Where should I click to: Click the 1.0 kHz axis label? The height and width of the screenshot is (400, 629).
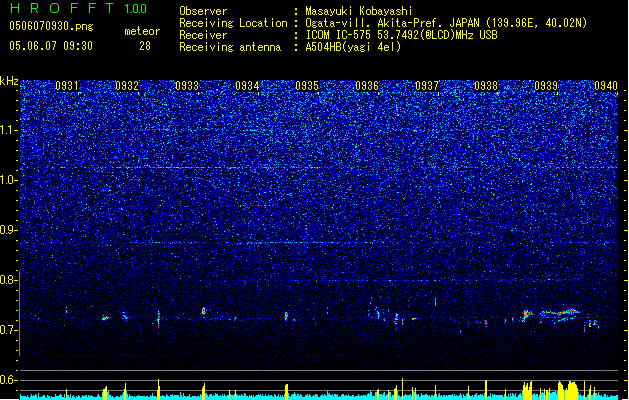9,180
